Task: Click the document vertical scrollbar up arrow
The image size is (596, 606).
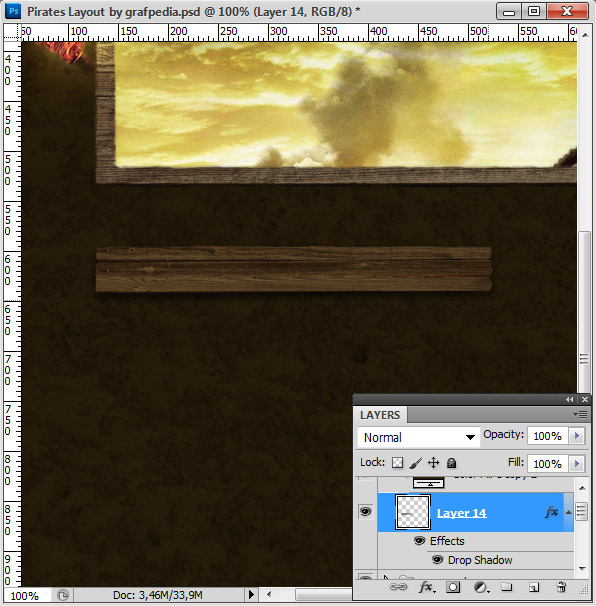Action: (585, 35)
